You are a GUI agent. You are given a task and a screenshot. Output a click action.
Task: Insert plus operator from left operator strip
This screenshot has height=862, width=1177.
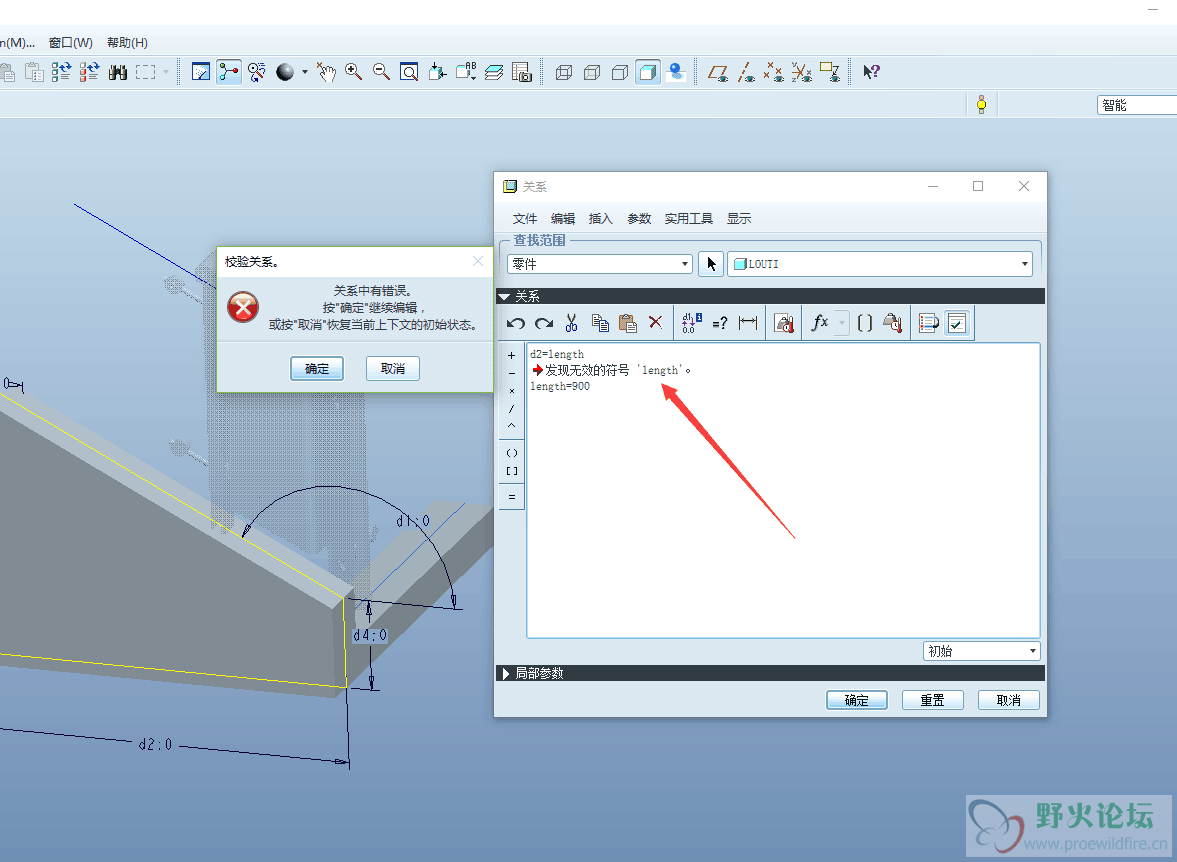[512, 355]
